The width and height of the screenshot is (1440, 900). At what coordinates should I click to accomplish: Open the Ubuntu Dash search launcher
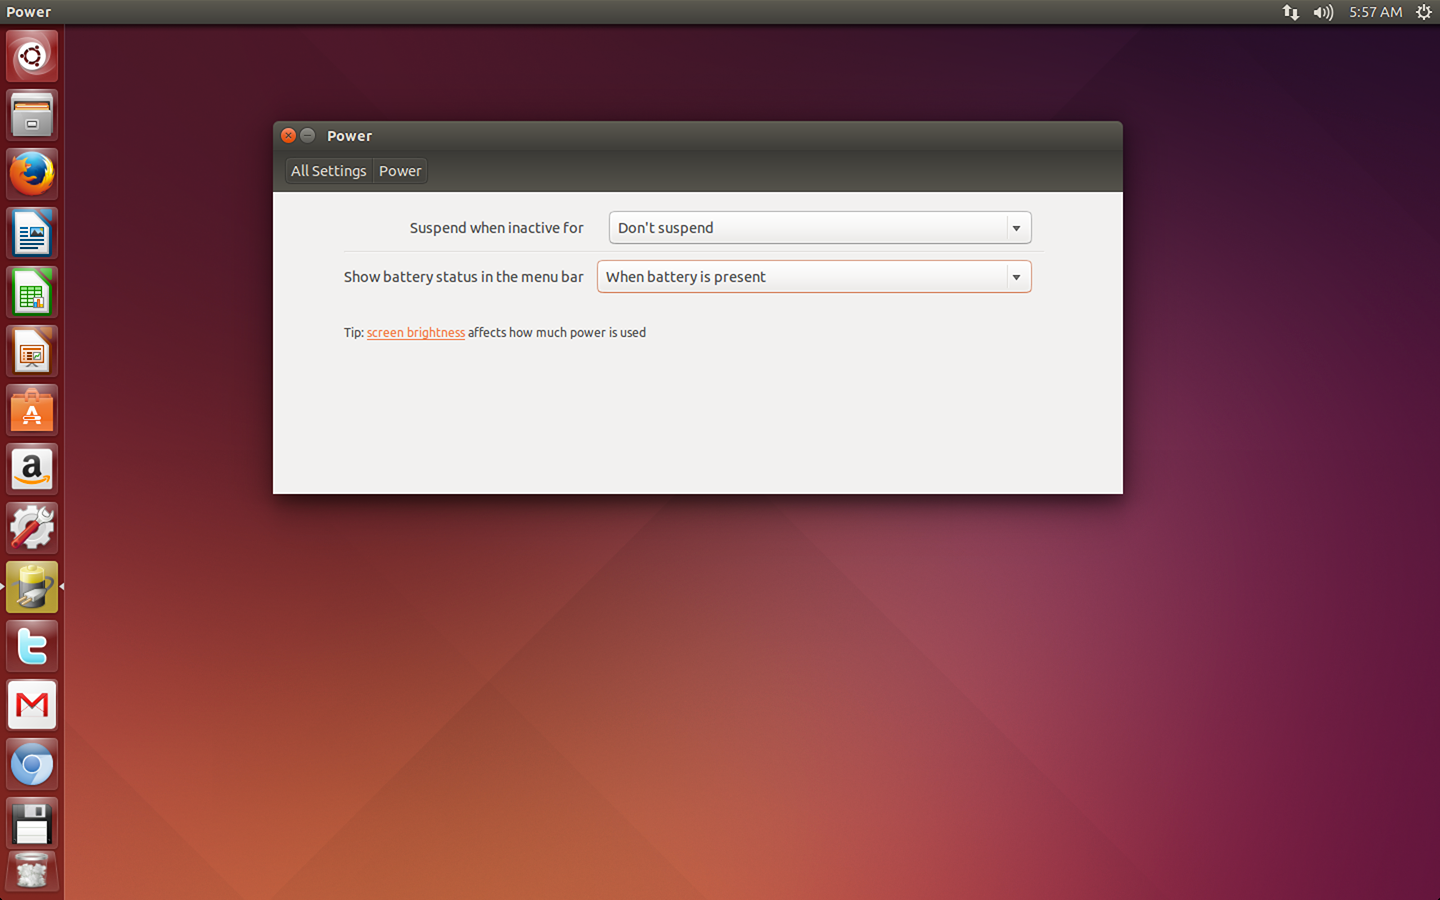point(32,56)
